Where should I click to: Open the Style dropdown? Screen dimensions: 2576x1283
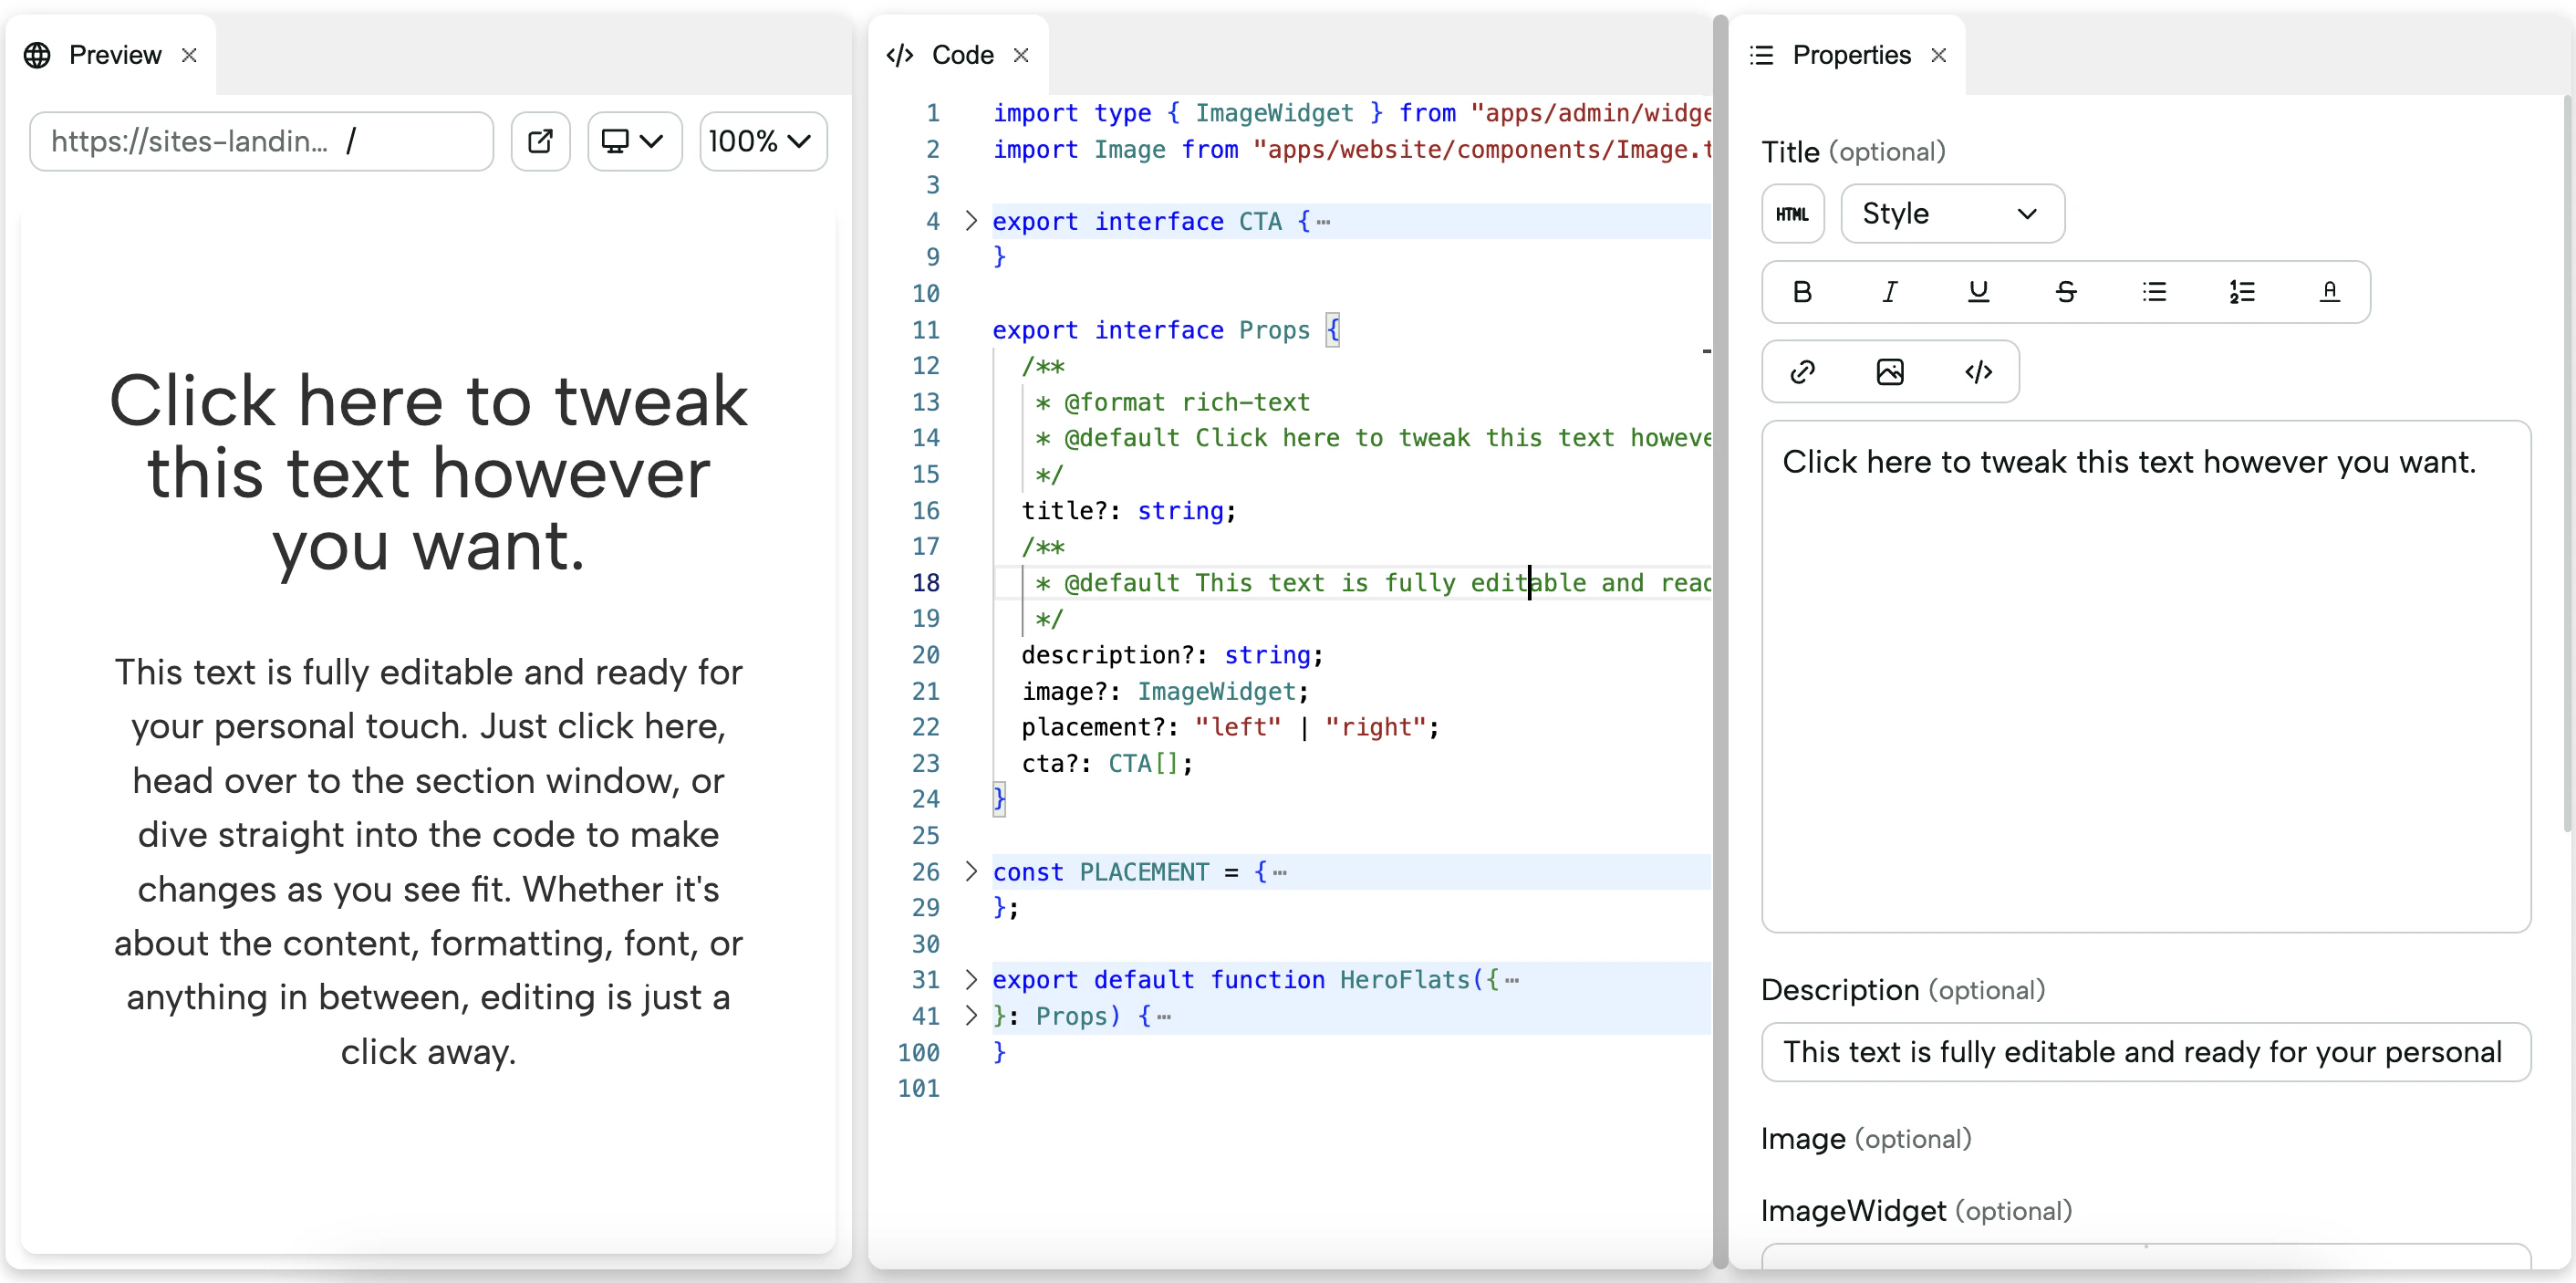pyautogui.click(x=1951, y=214)
